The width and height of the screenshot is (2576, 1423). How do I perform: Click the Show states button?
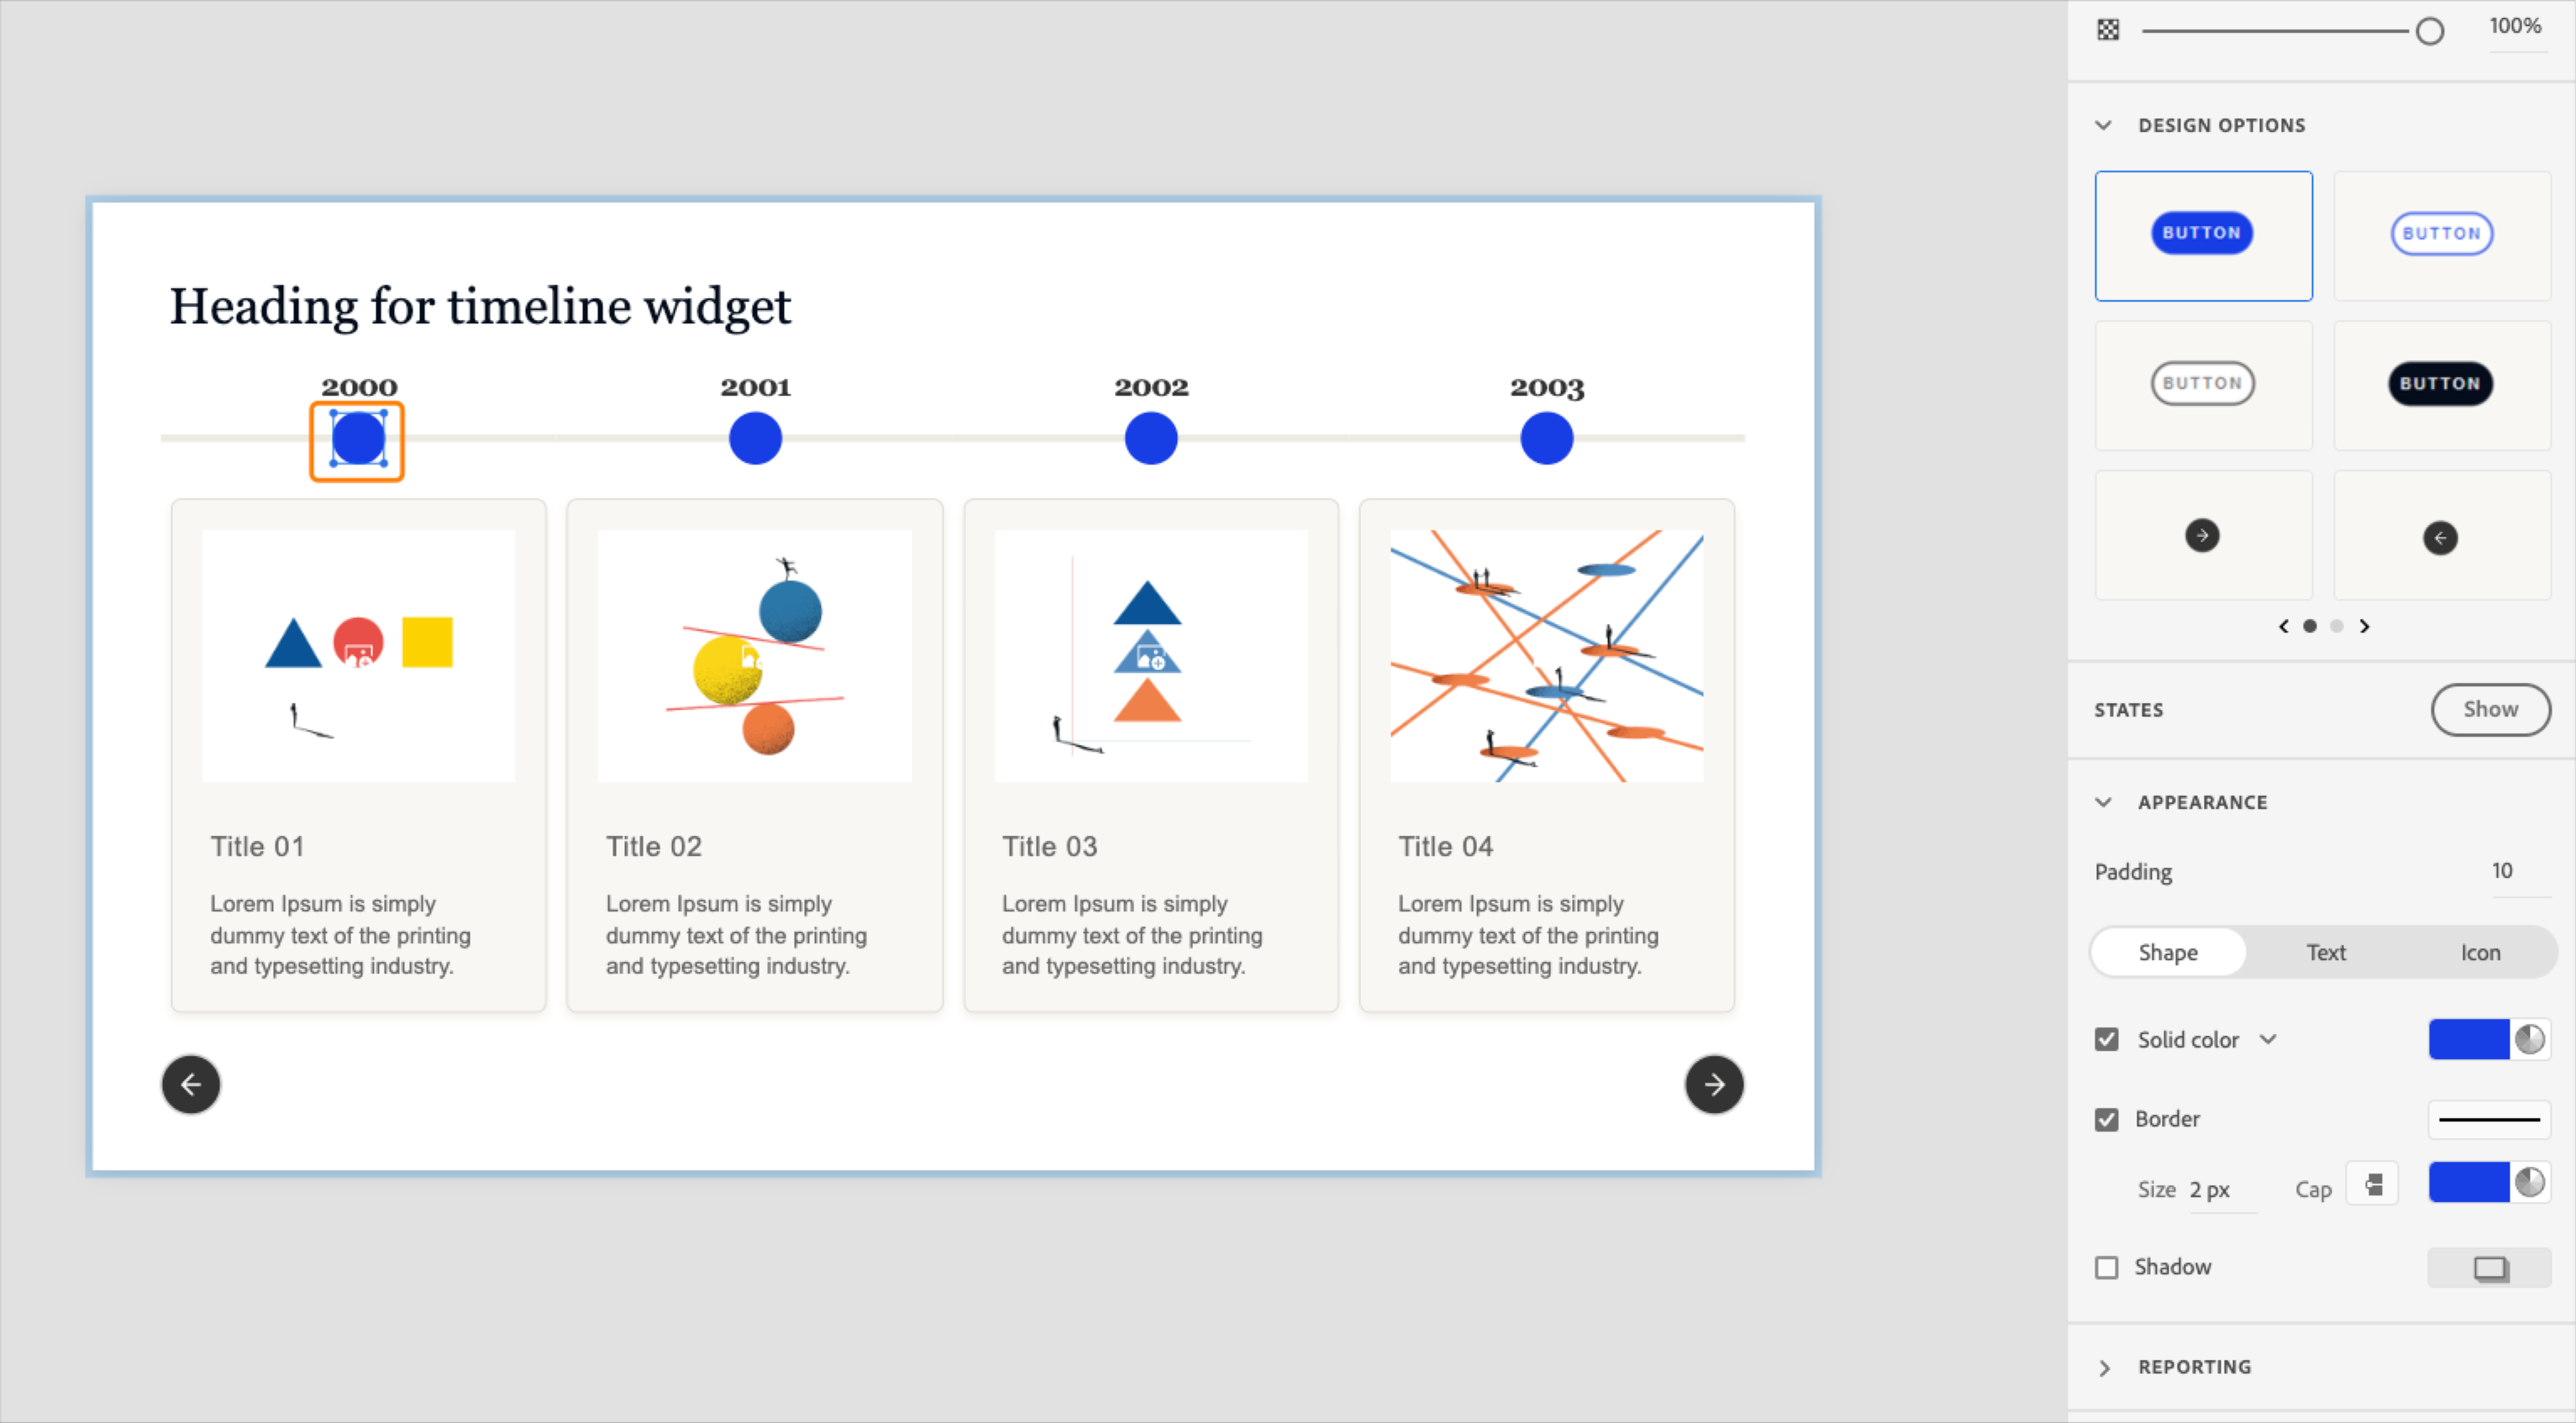tap(2490, 709)
